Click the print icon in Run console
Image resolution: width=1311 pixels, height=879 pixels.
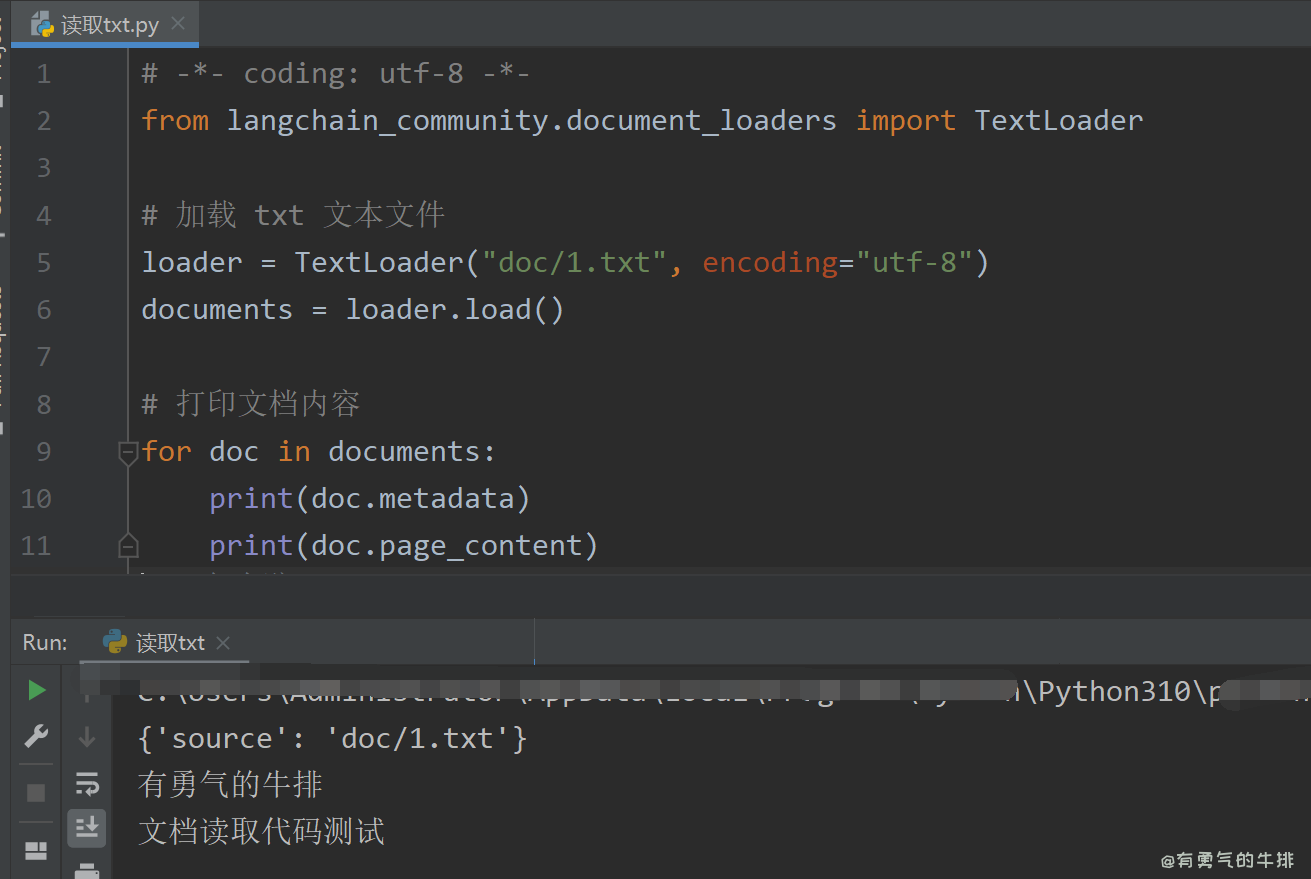pyautogui.click(x=87, y=870)
